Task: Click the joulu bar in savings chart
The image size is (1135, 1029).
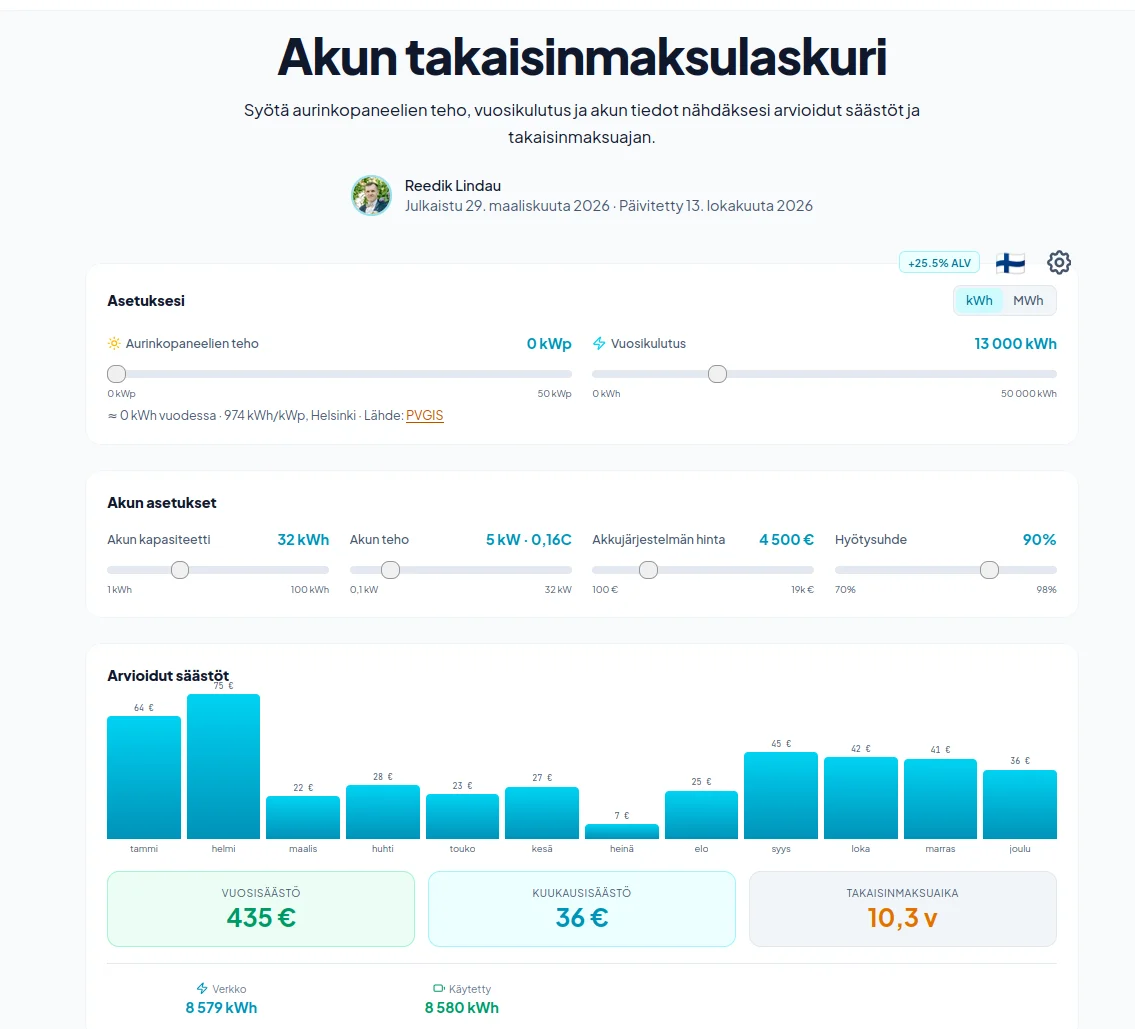Action: [1020, 804]
